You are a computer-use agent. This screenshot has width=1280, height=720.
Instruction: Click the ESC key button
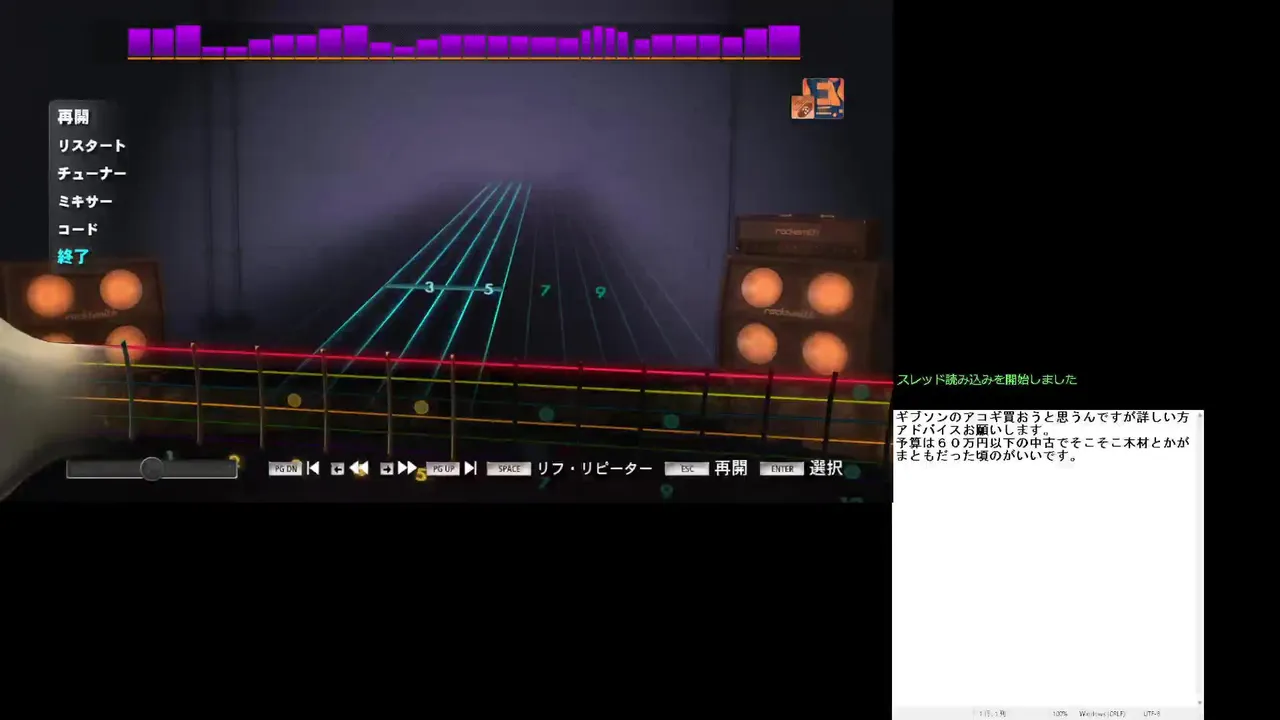(x=687, y=469)
